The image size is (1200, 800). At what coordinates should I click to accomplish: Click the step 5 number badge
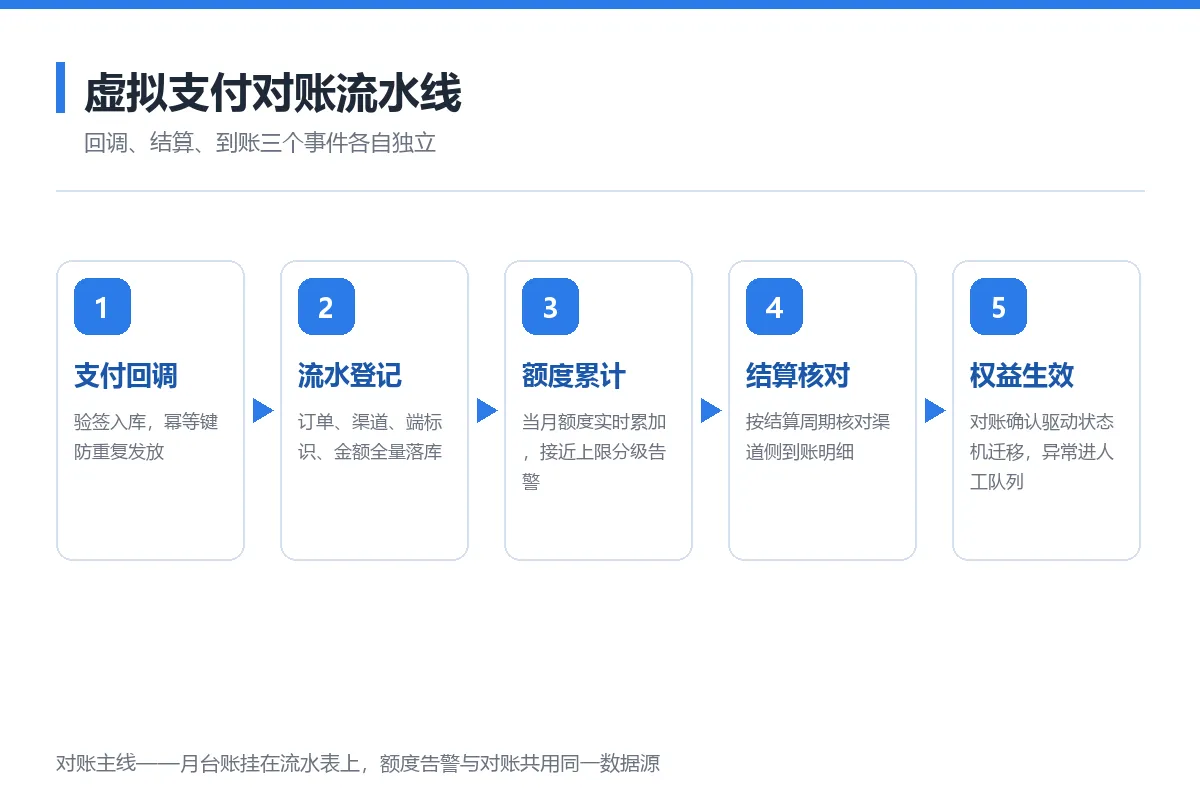click(x=998, y=306)
